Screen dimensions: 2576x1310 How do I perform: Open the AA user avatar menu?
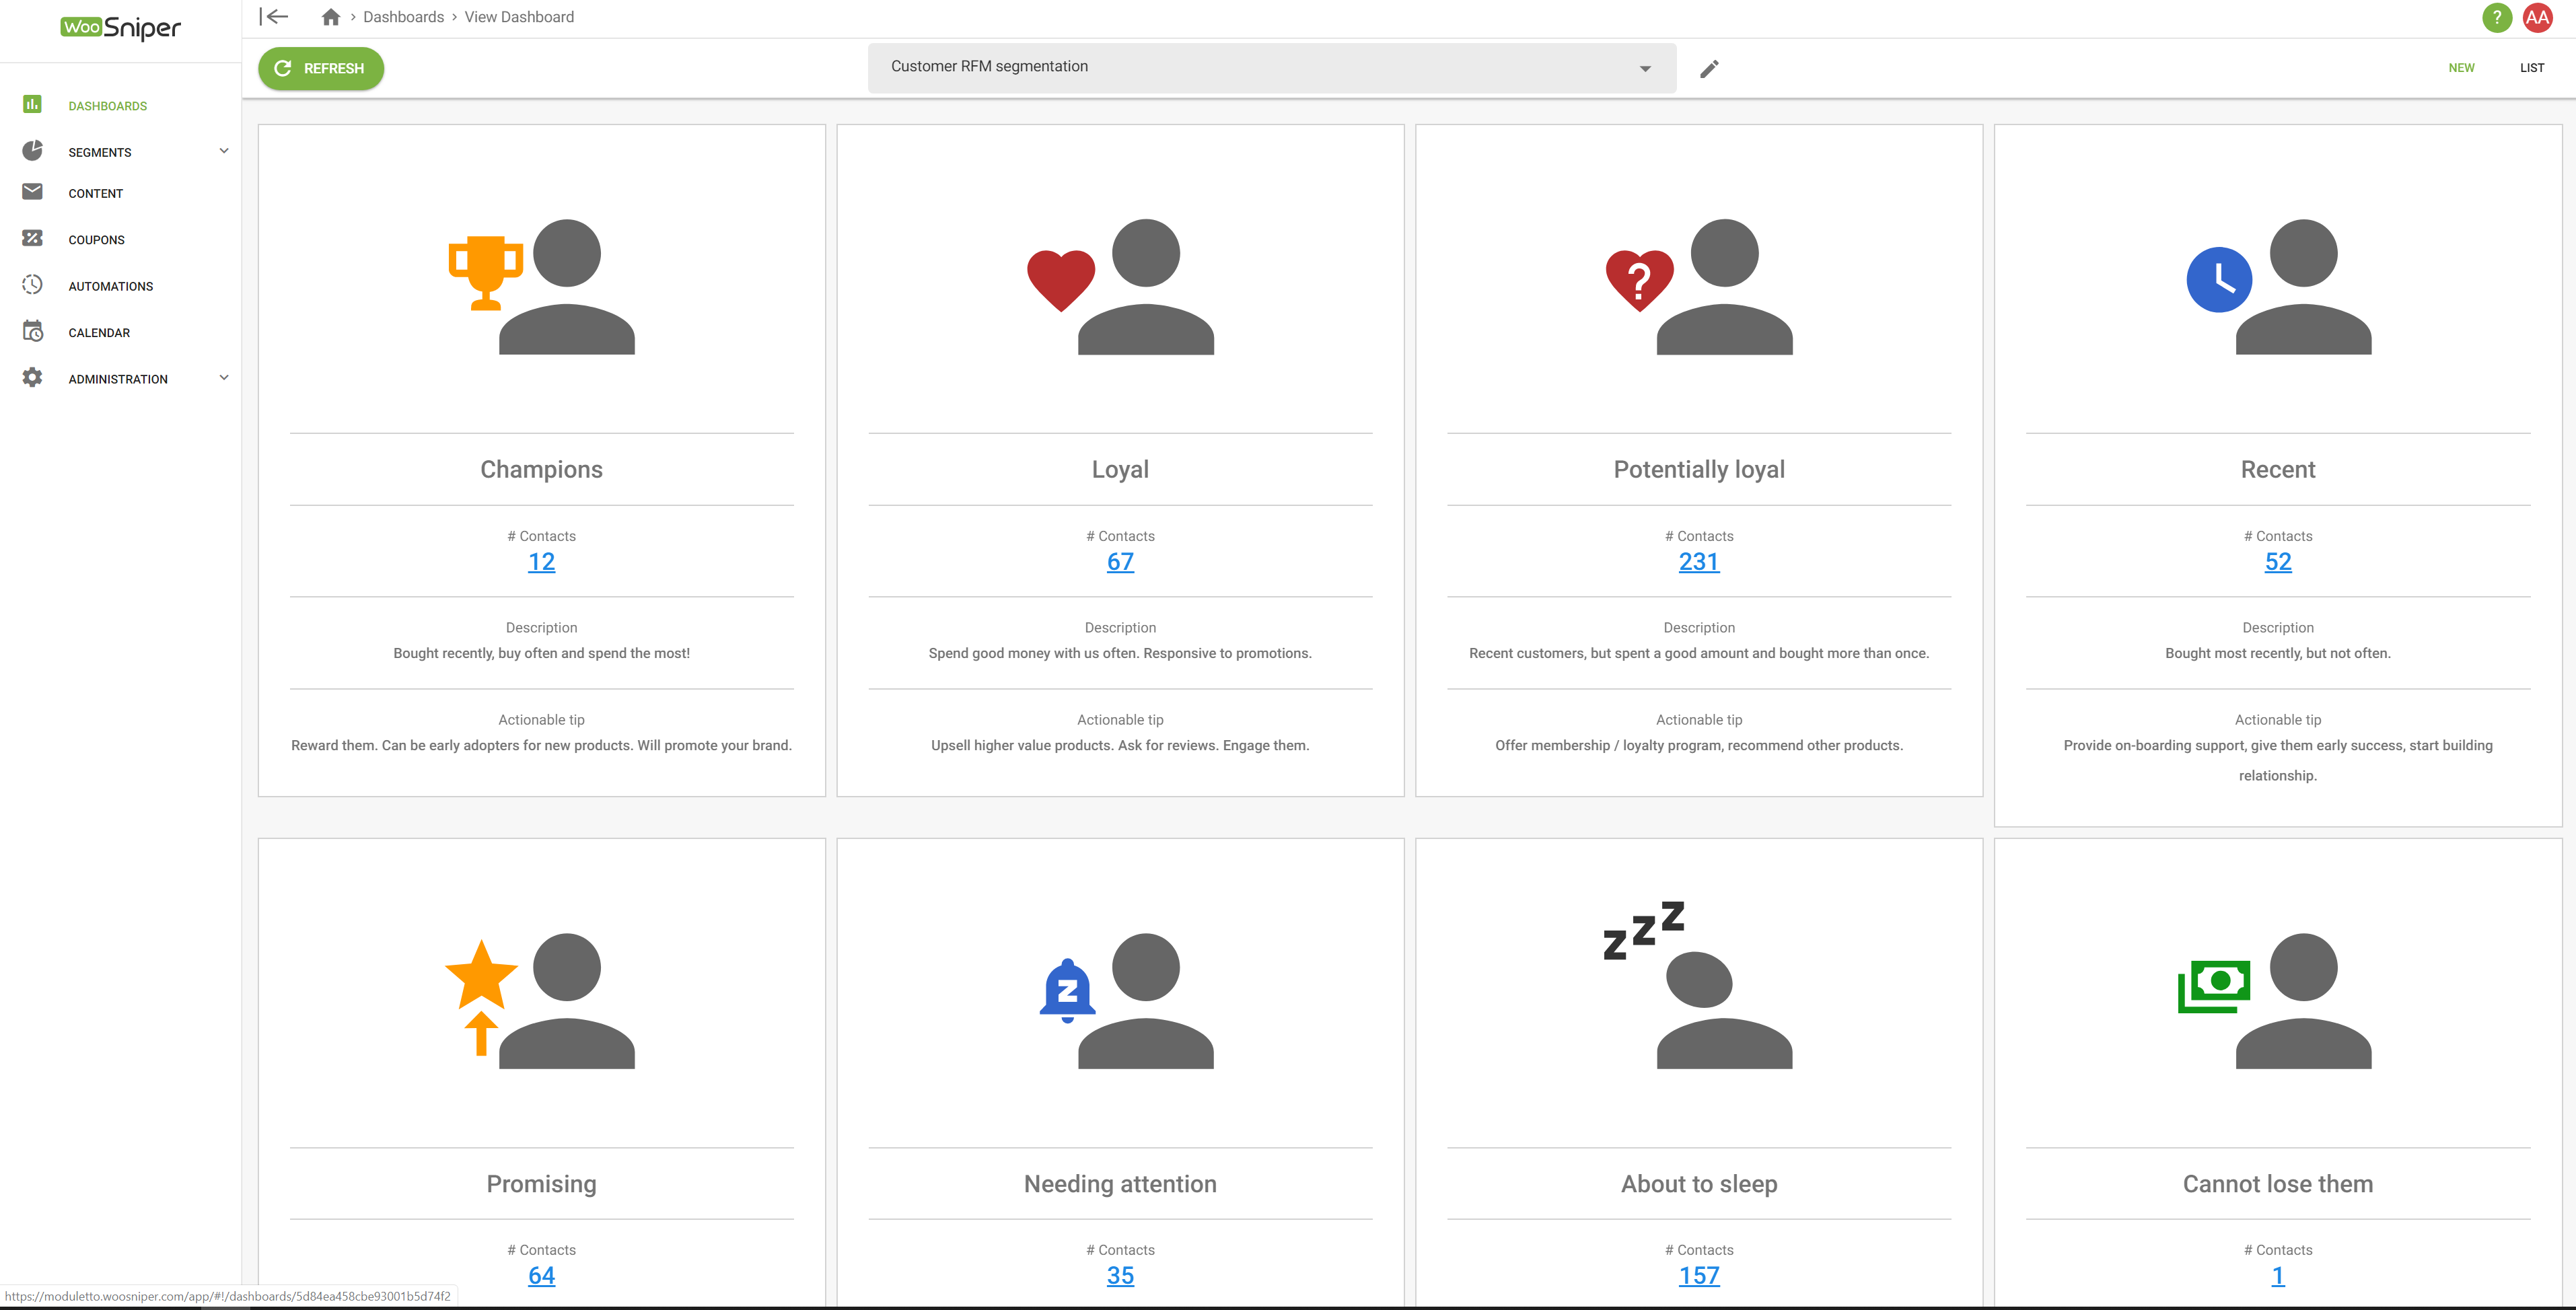coord(2539,17)
